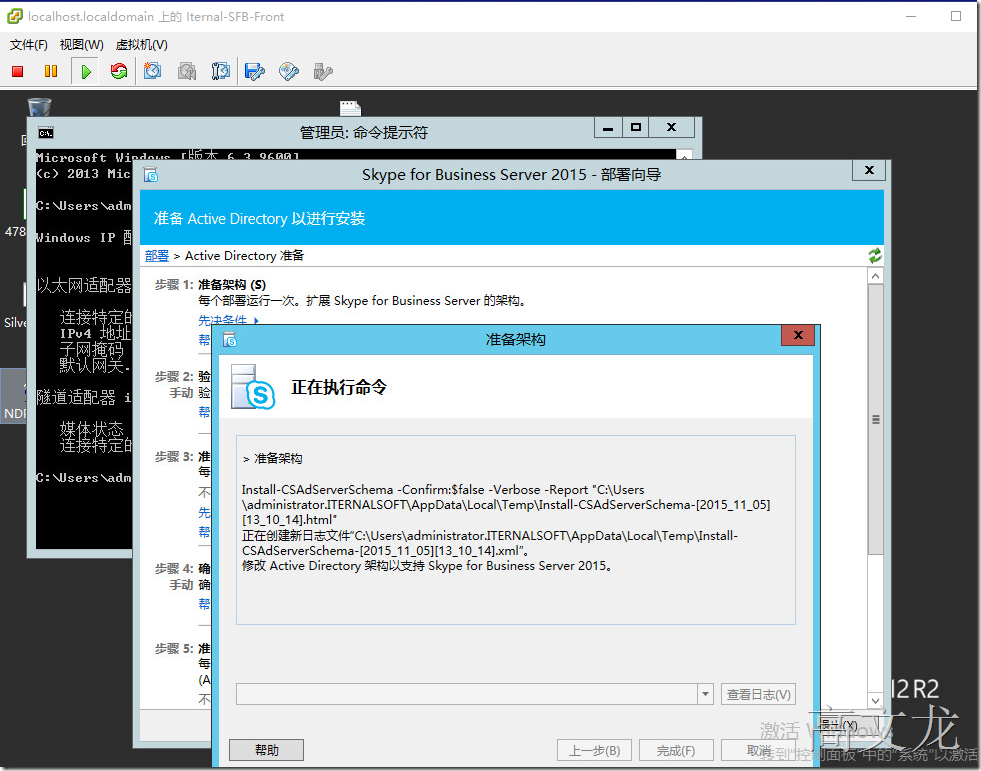The image size is (981, 771).
Task: Click the '子网掩码' line in the Command Prompt
Action: [x=92, y=349]
